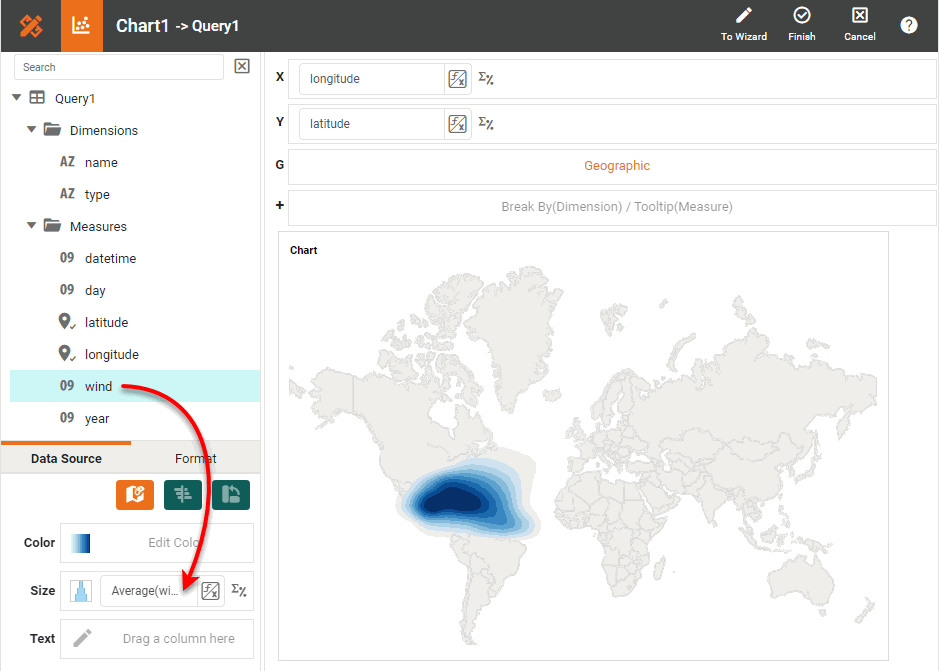Open formula editor for longitude field
This screenshot has height=671, width=939.
coord(458,79)
